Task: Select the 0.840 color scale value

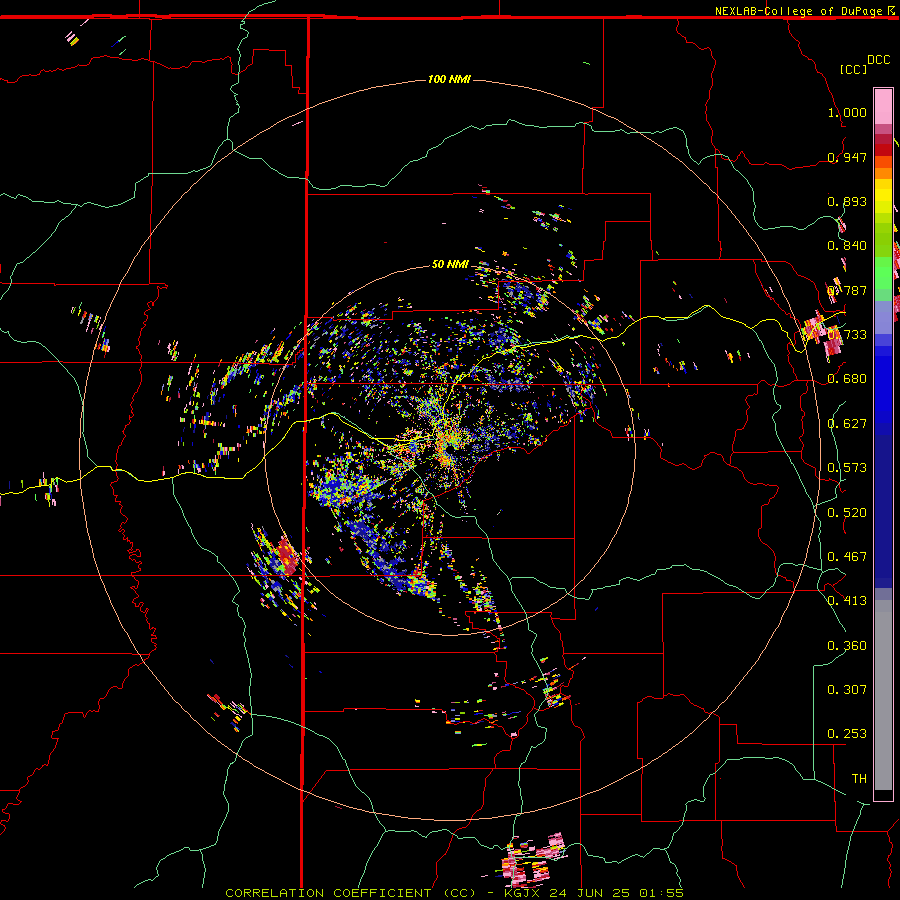Action: (x=847, y=246)
